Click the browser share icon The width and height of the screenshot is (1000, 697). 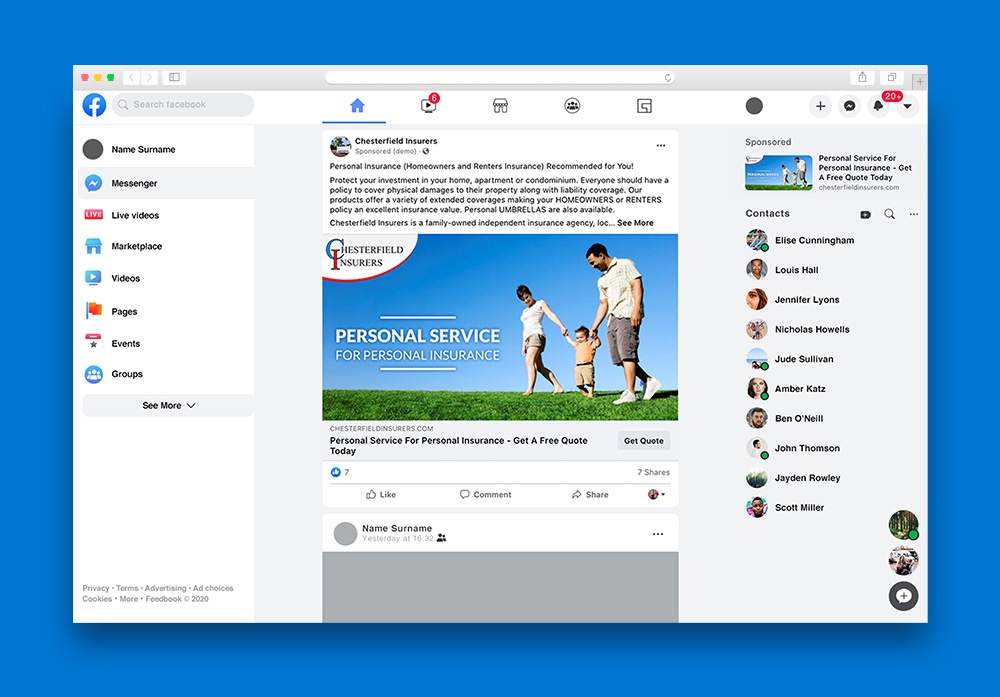pyautogui.click(x=862, y=77)
